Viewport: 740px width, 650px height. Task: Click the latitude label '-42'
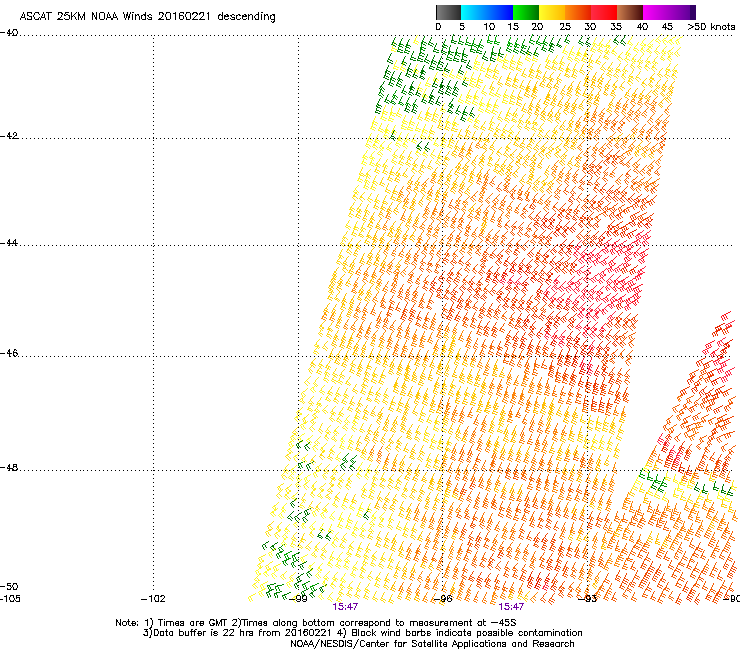[9, 136]
